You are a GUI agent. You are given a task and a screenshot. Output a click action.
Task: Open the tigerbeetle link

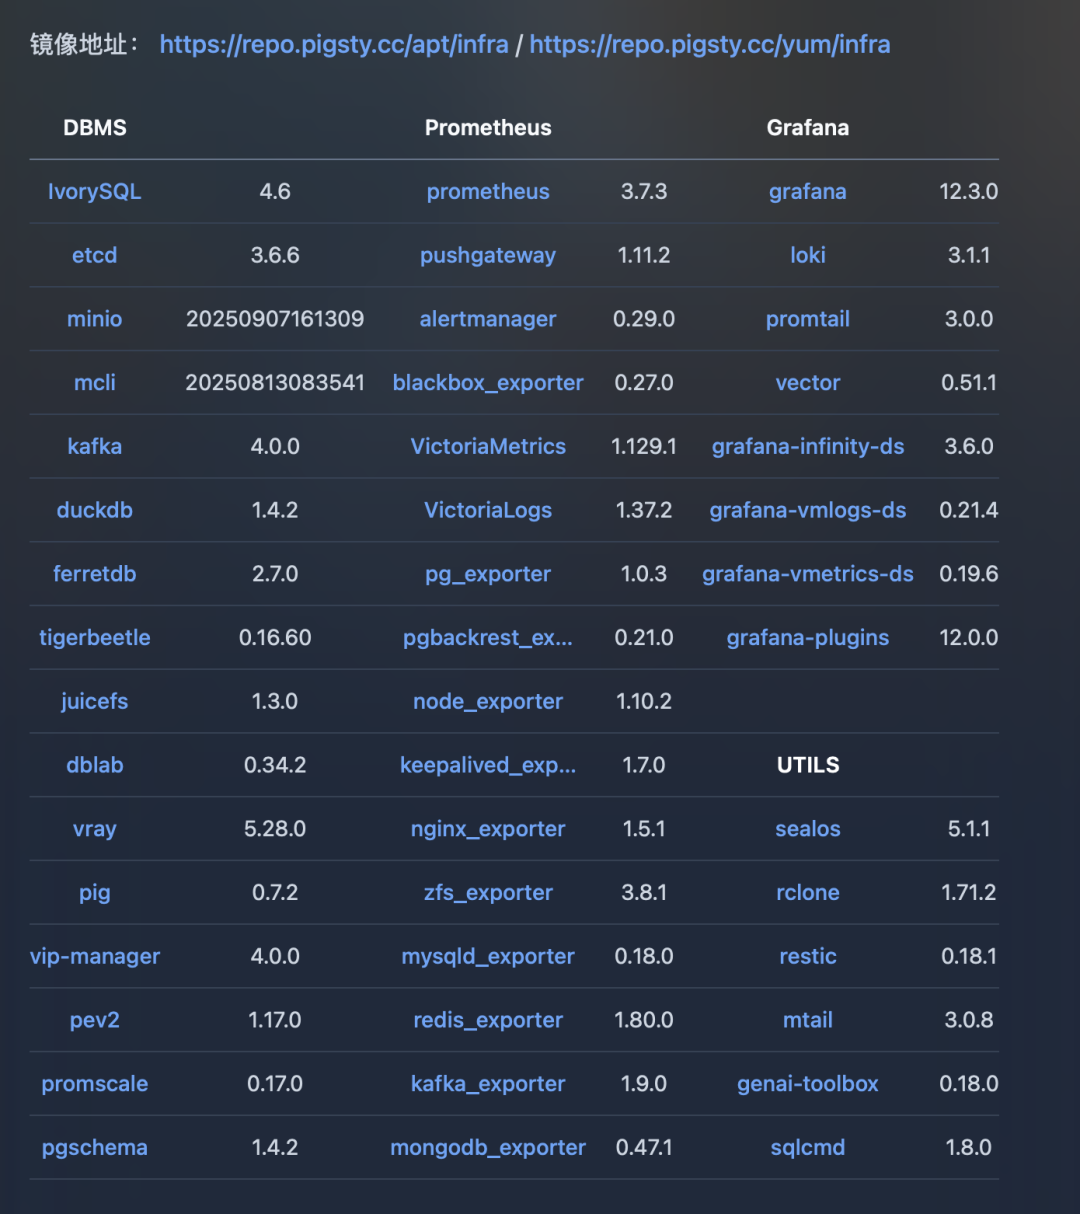(x=95, y=638)
